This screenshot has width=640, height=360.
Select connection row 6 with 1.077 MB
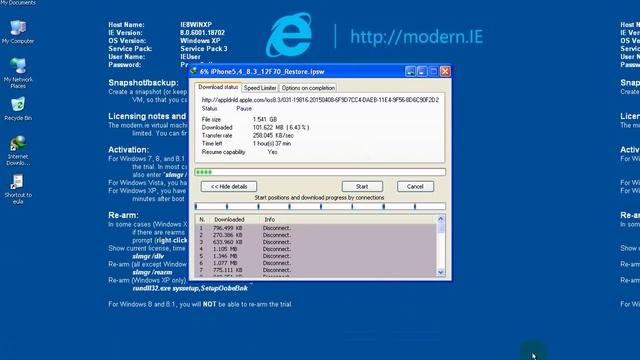(316, 263)
